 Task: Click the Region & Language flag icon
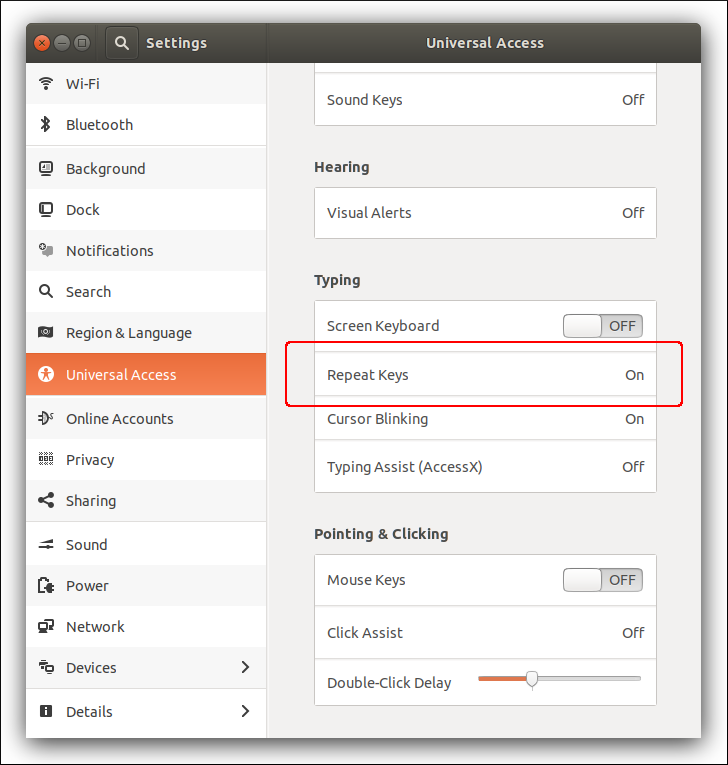click(46, 332)
